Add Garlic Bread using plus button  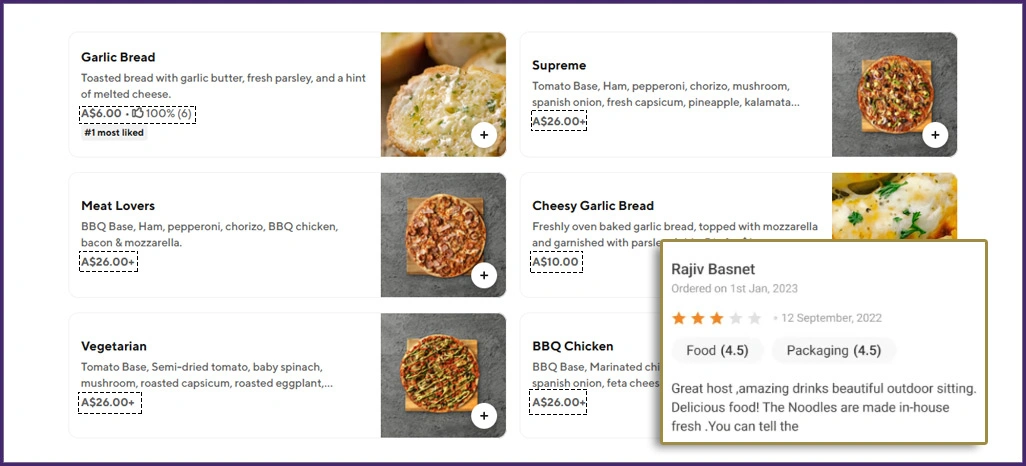coord(484,134)
